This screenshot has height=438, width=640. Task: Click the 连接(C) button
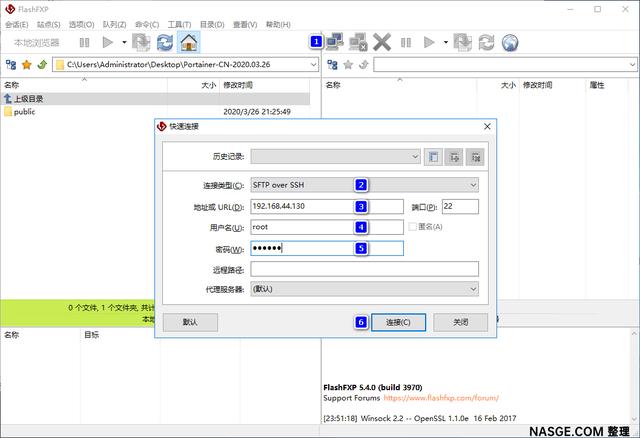coord(398,322)
